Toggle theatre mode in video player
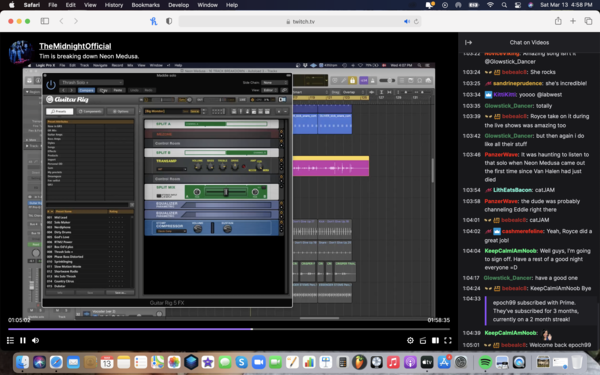The height and width of the screenshot is (375, 600). coord(435,340)
